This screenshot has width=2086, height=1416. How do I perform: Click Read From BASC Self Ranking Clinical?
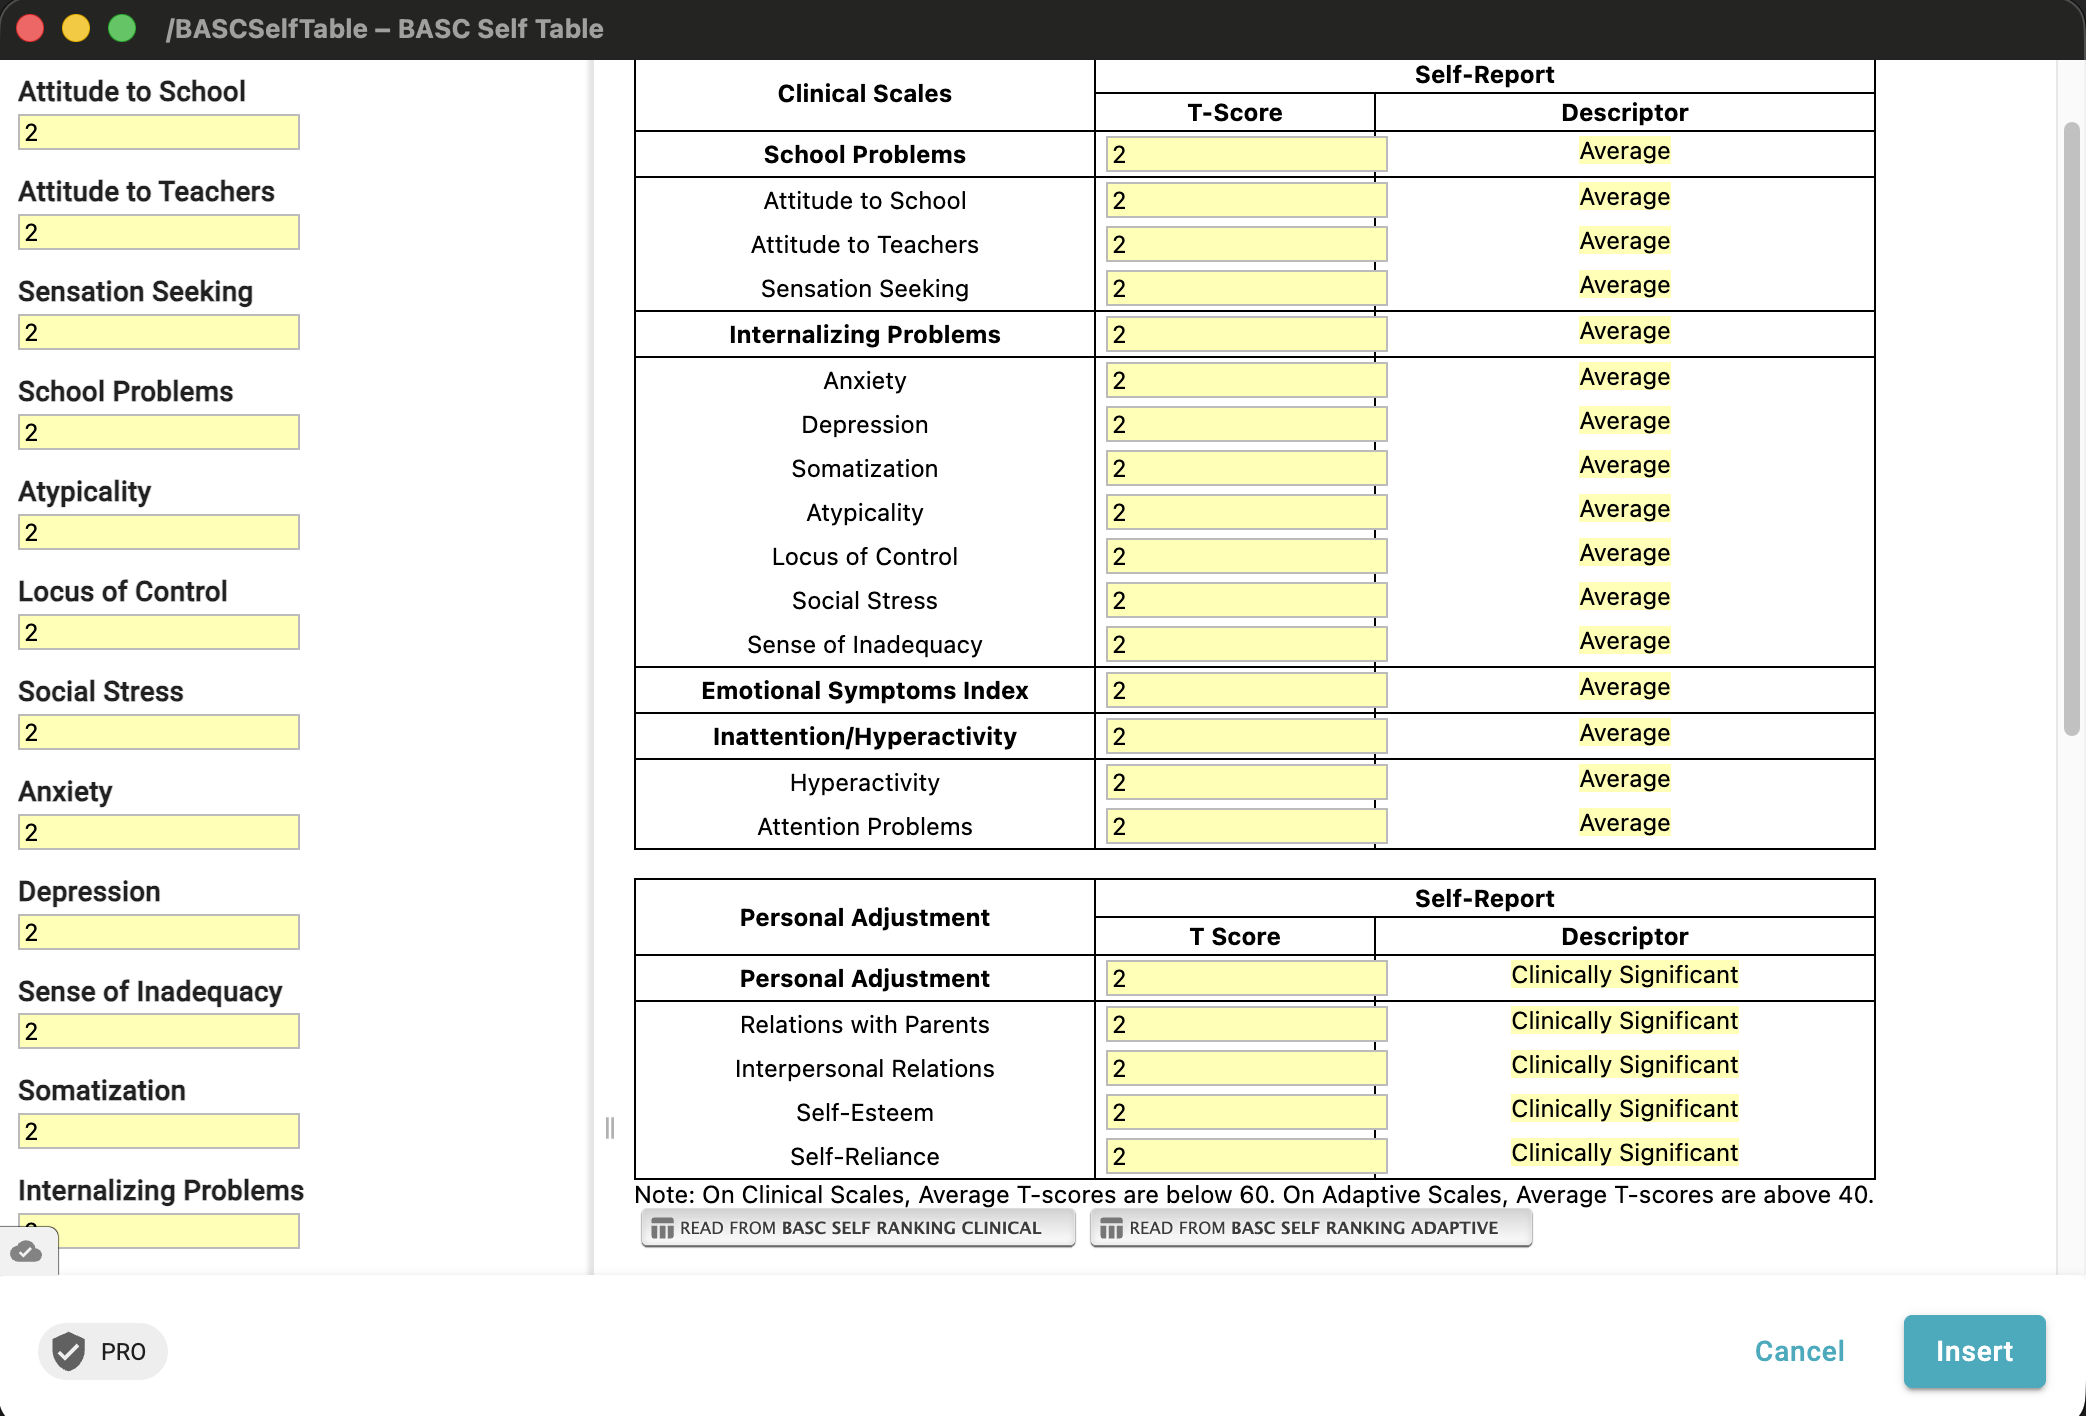point(858,1228)
